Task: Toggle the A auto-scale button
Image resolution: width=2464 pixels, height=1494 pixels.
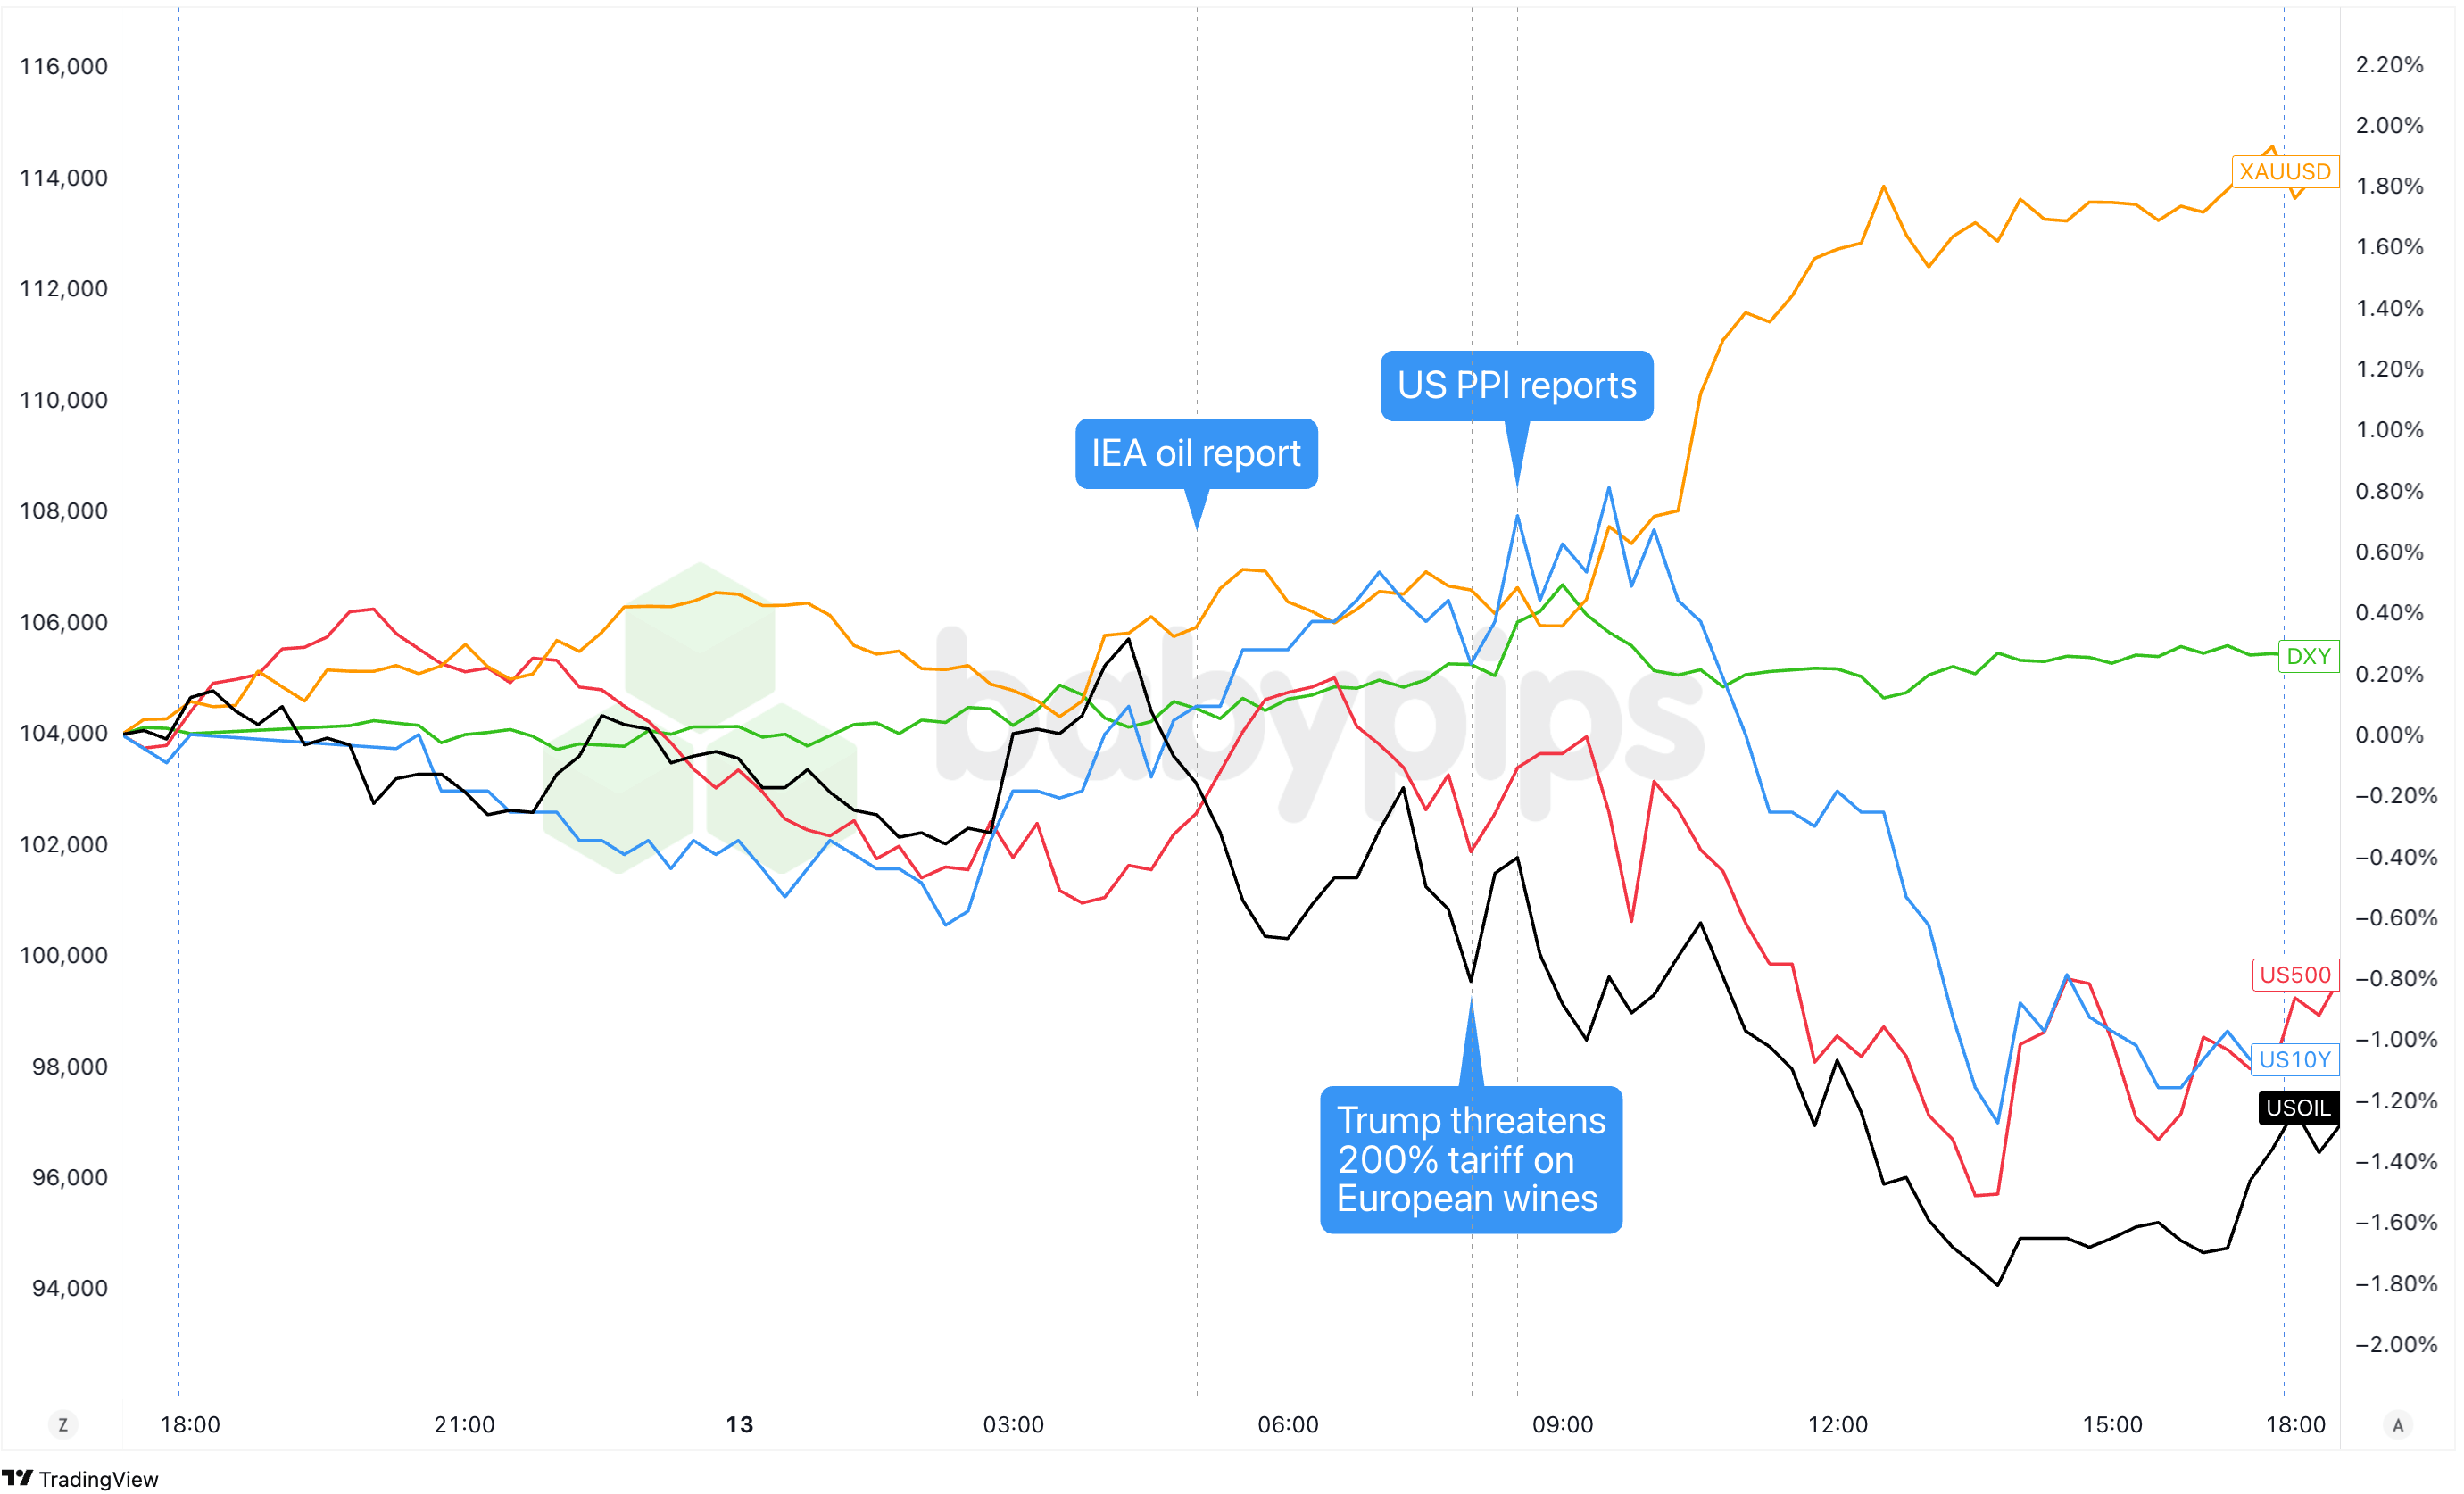Action: [2398, 1425]
